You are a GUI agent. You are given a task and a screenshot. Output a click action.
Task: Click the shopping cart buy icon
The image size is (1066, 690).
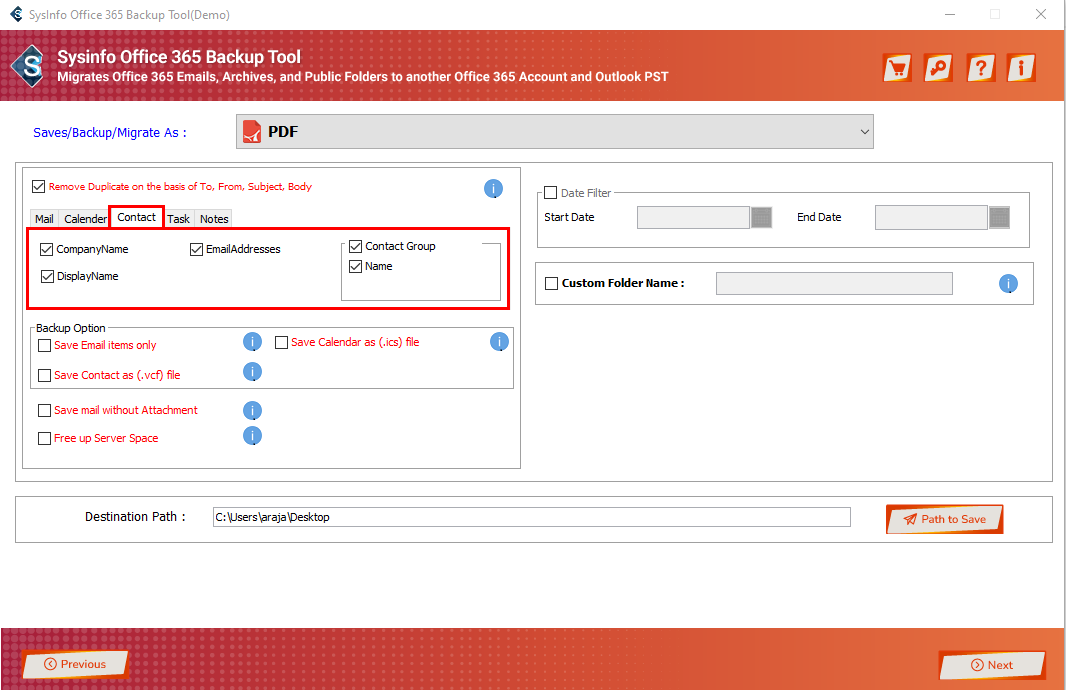(897, 68)
